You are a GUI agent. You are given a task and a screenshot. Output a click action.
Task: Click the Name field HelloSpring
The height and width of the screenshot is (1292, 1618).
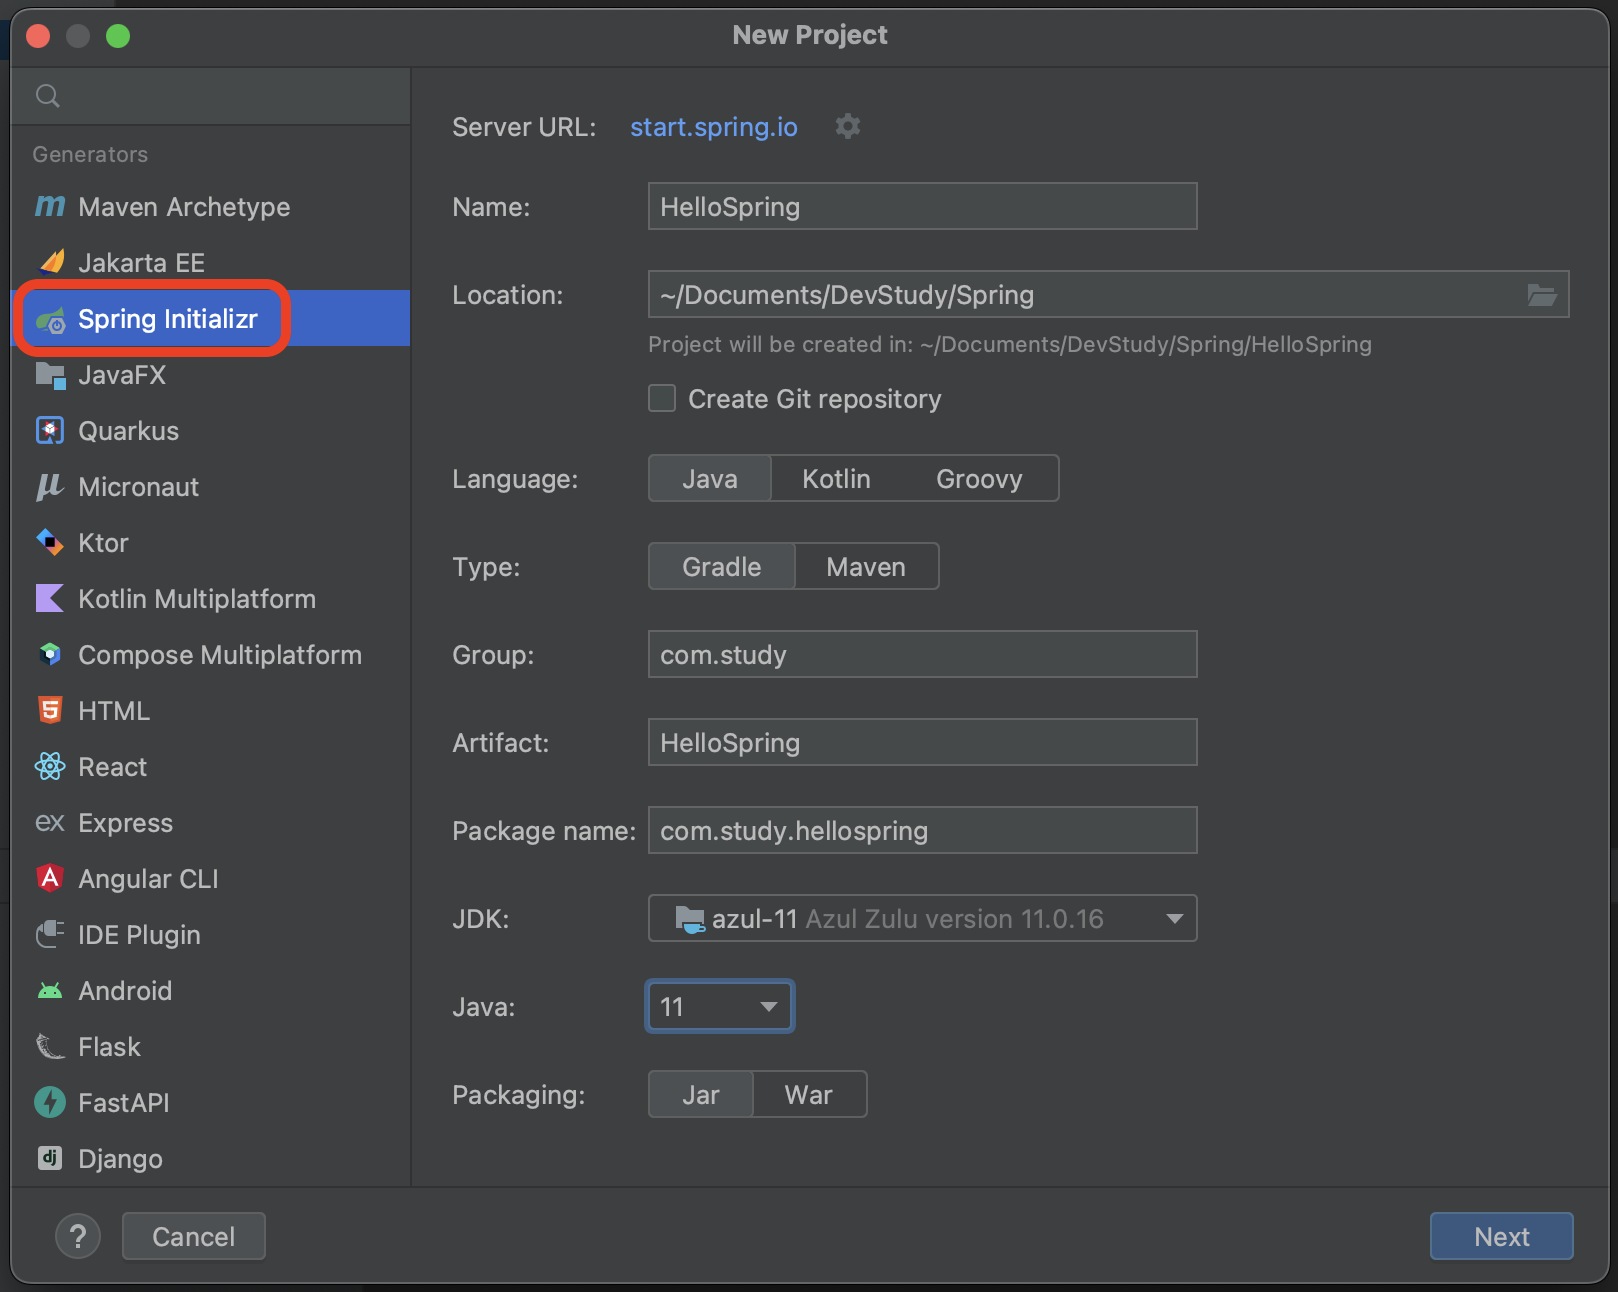coord(922,207)
